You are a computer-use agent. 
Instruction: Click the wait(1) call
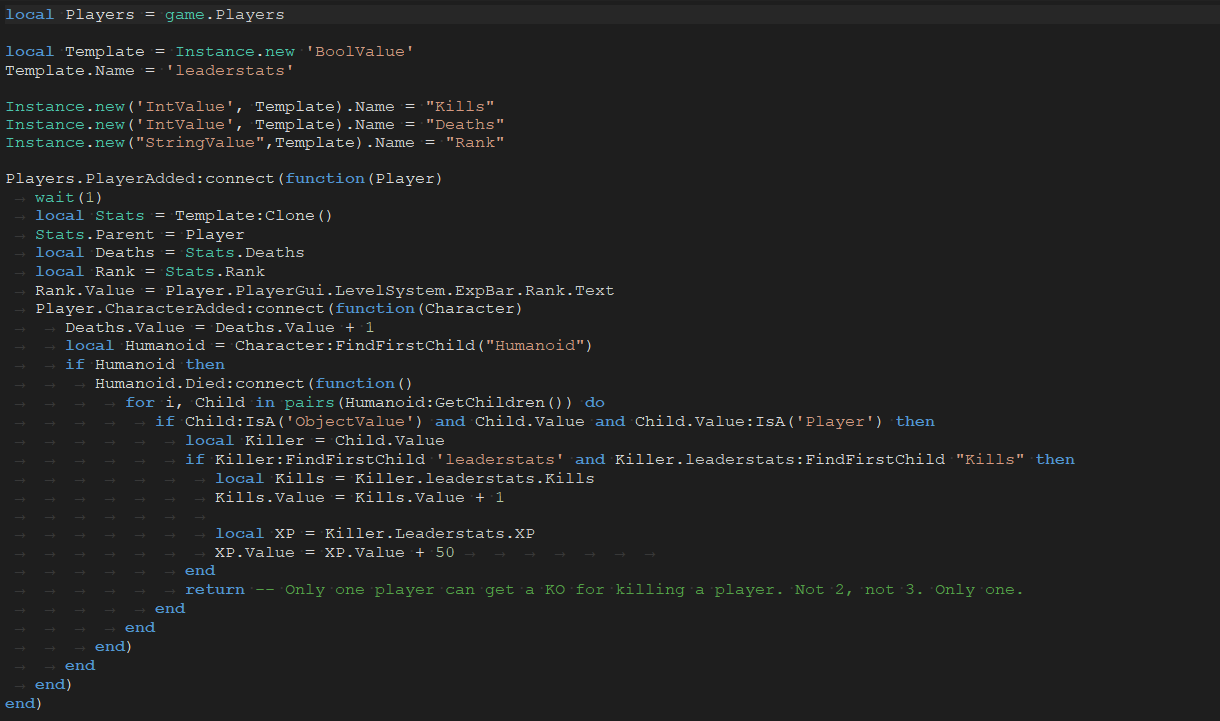69,197
